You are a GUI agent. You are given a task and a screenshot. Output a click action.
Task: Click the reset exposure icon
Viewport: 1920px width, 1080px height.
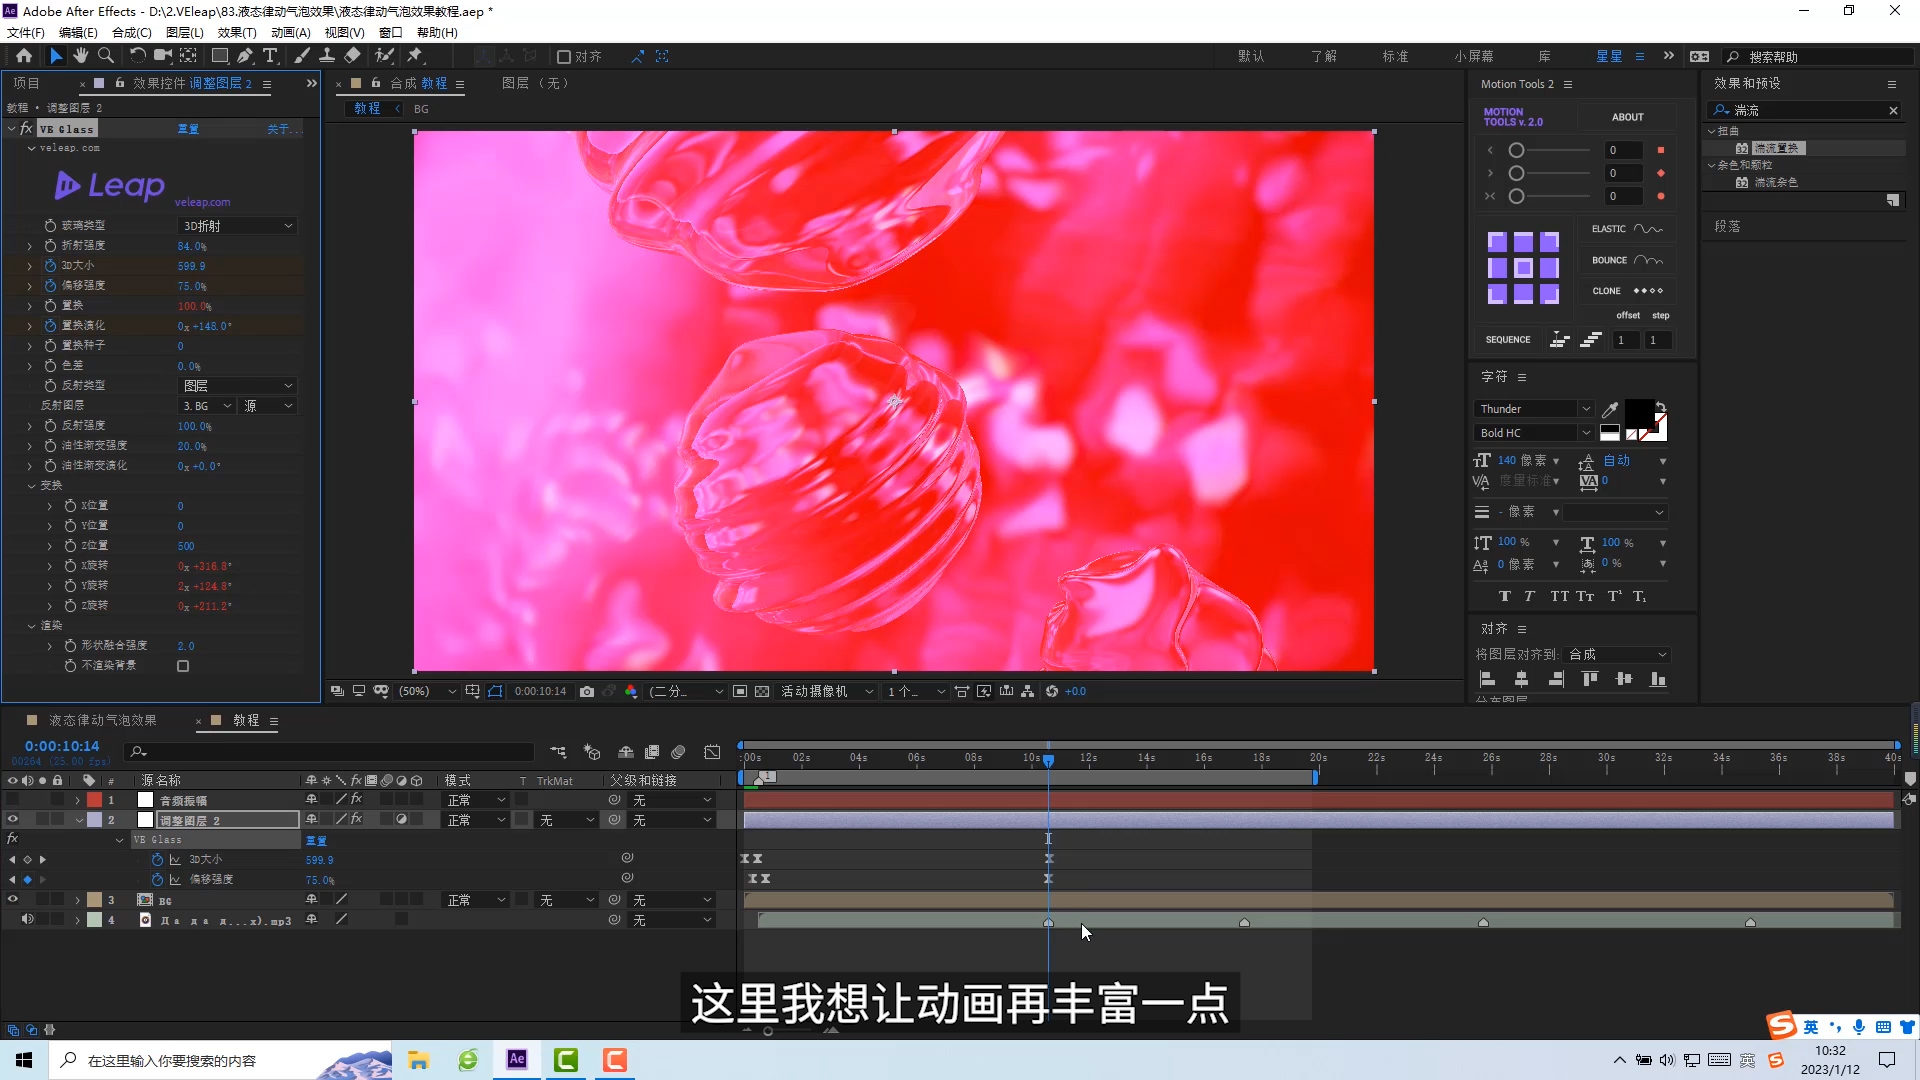coord(1052,691)
